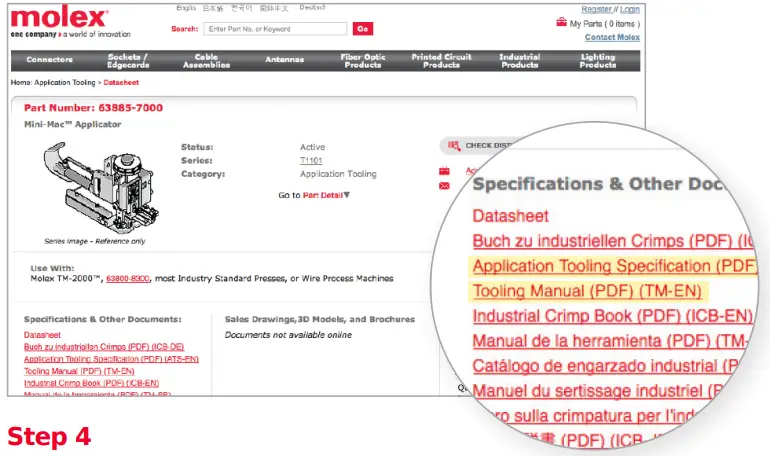The image size is (770, 456).
Task: Click the 'Documents not available online' text
Action: coord(288,335)
